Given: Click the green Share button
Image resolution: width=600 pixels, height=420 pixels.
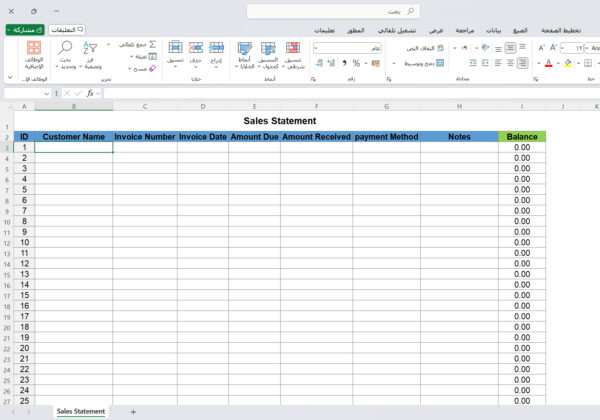Looking at the screenshot, I should coord(25,30).
